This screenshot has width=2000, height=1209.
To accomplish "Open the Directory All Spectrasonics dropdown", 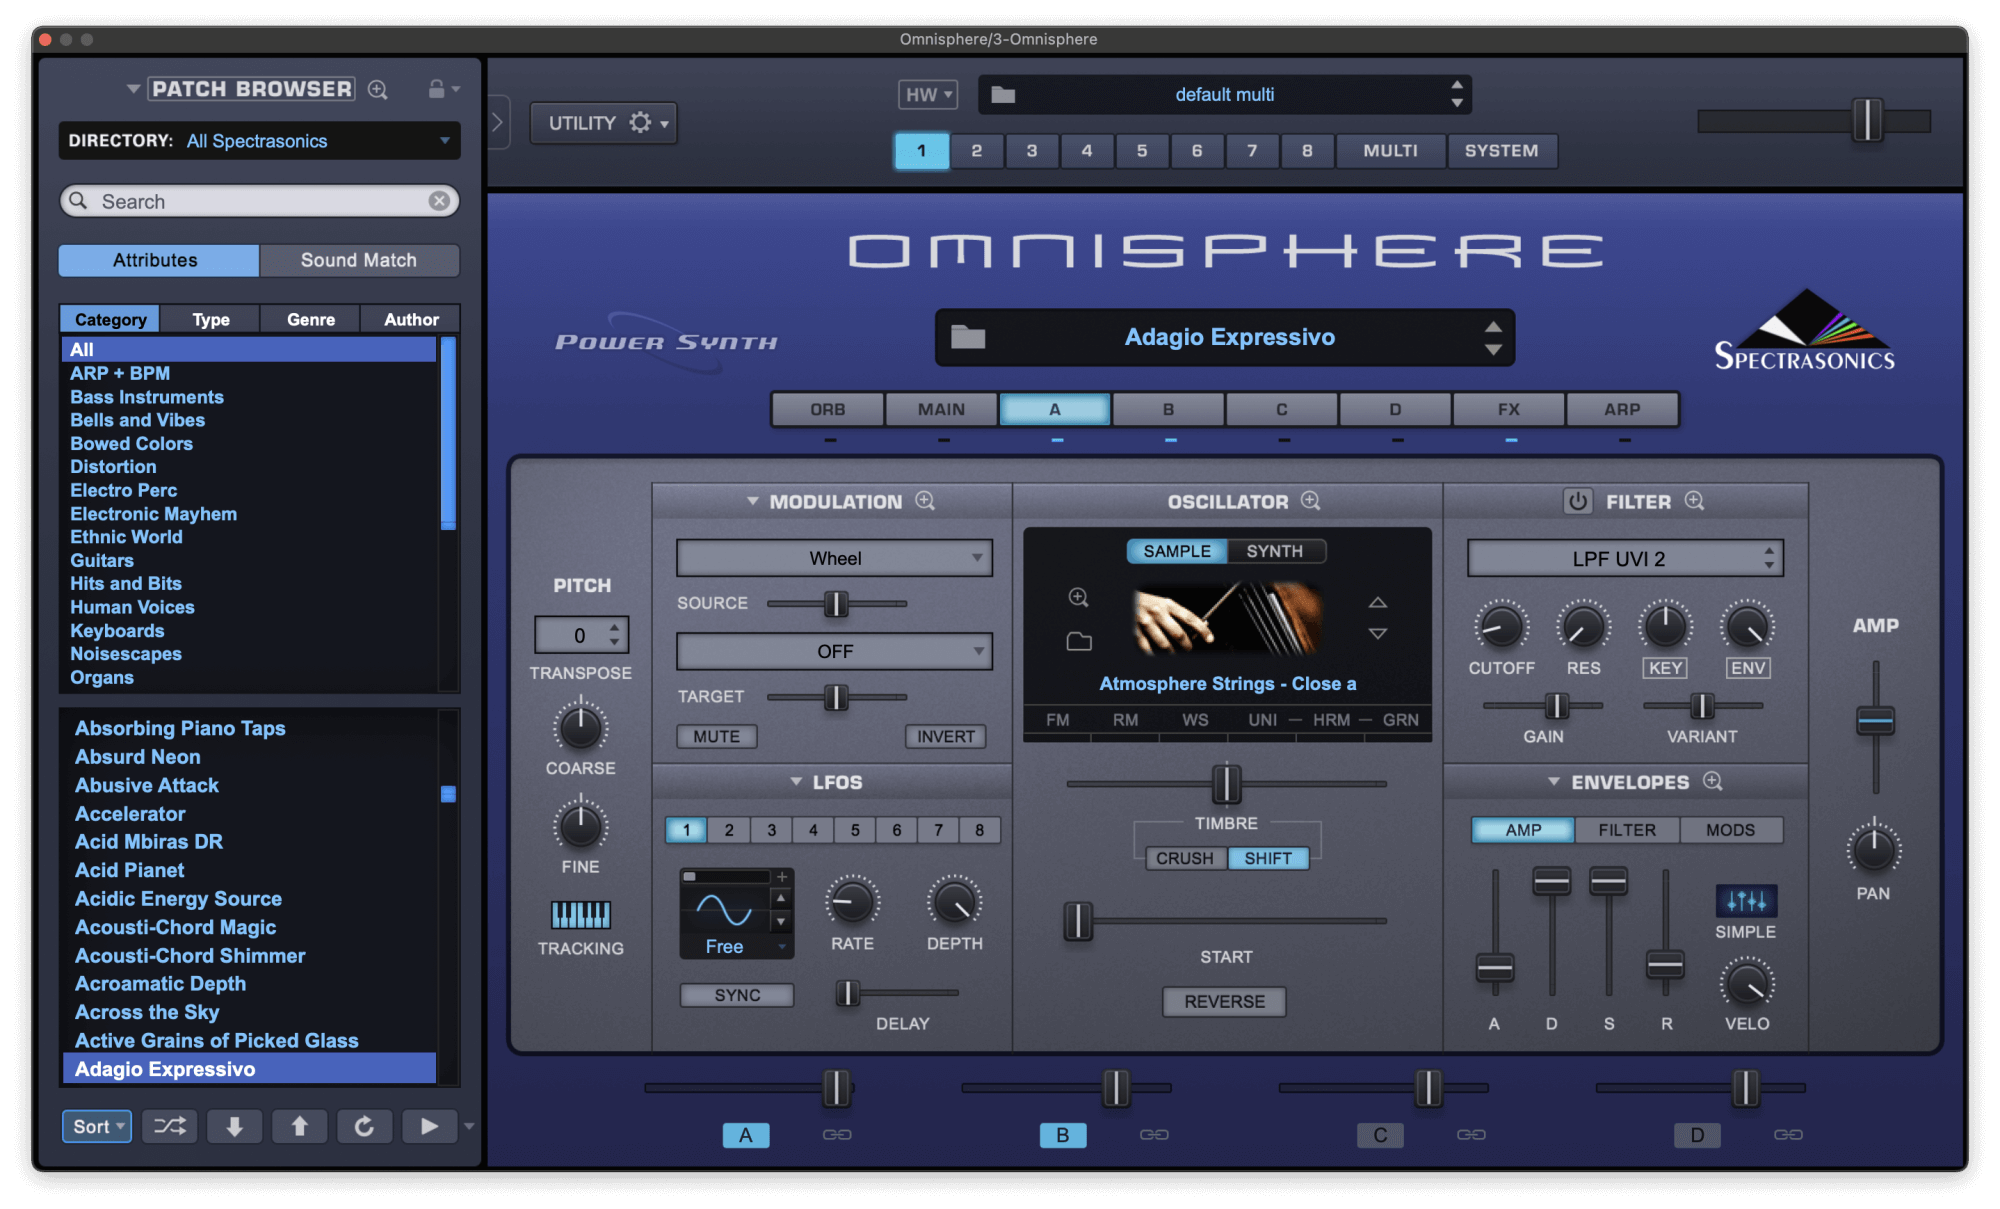I will pos(259,141).
